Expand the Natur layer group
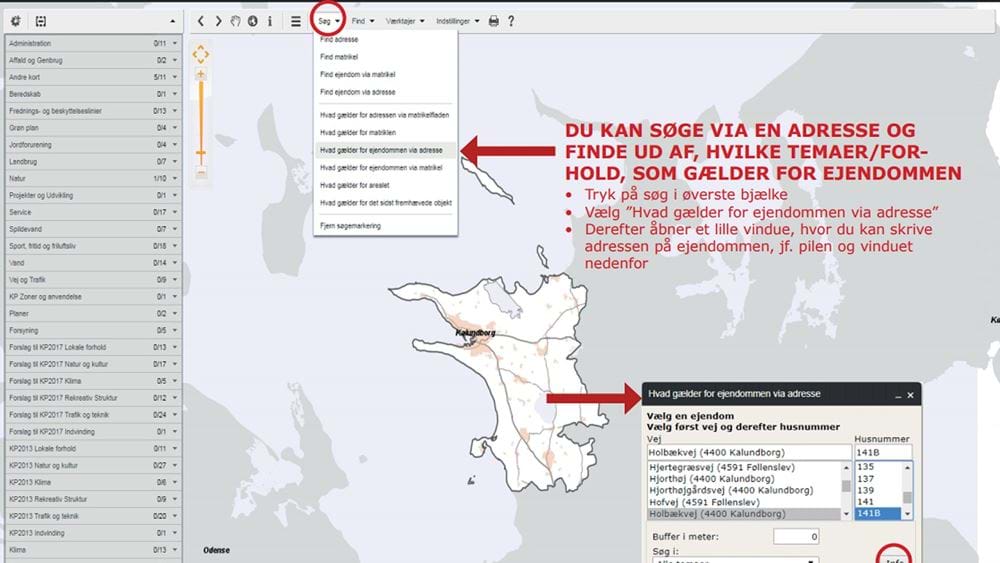This screenshot has height=563, width=1000. [x=175, y=177]
